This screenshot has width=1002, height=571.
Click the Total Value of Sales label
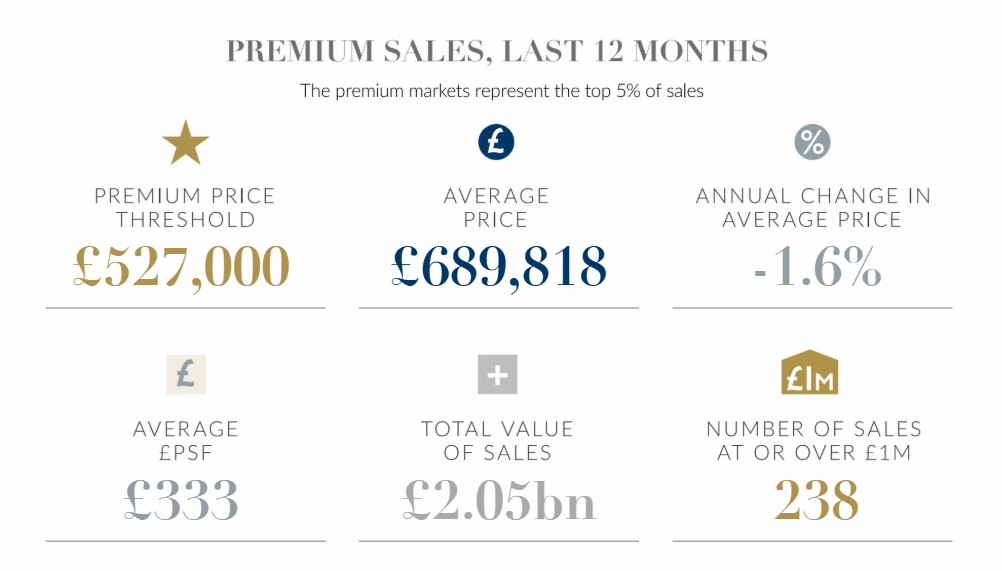pos(497,440)
